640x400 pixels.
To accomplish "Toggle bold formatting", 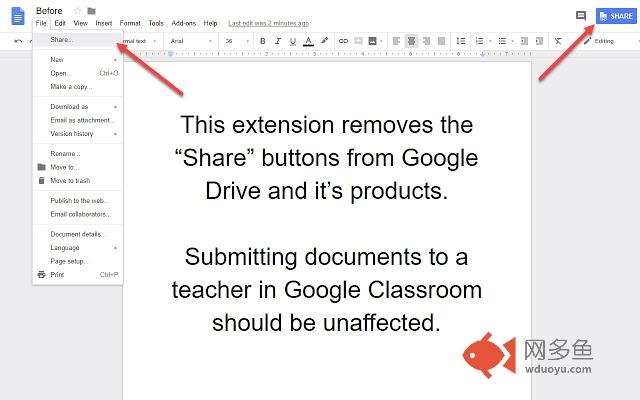I will pyautogui.click(x=263, y=41).
